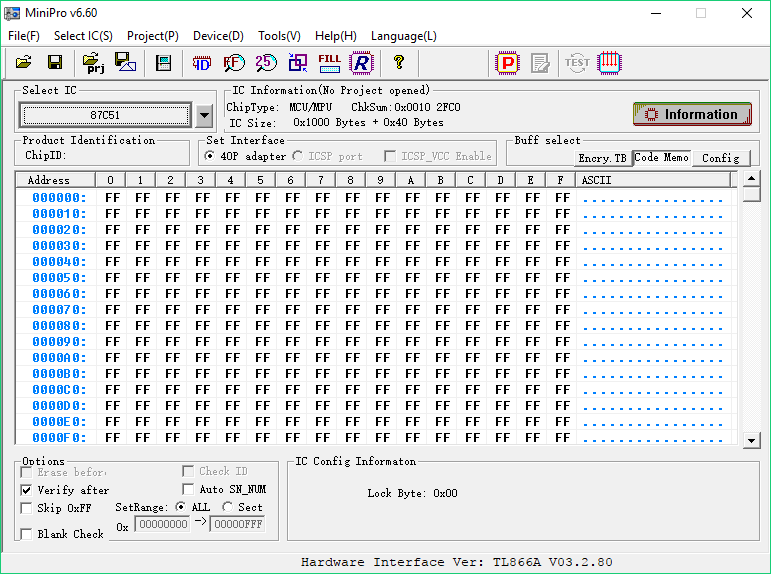Open the Device(D) menu

click(218, 36)
